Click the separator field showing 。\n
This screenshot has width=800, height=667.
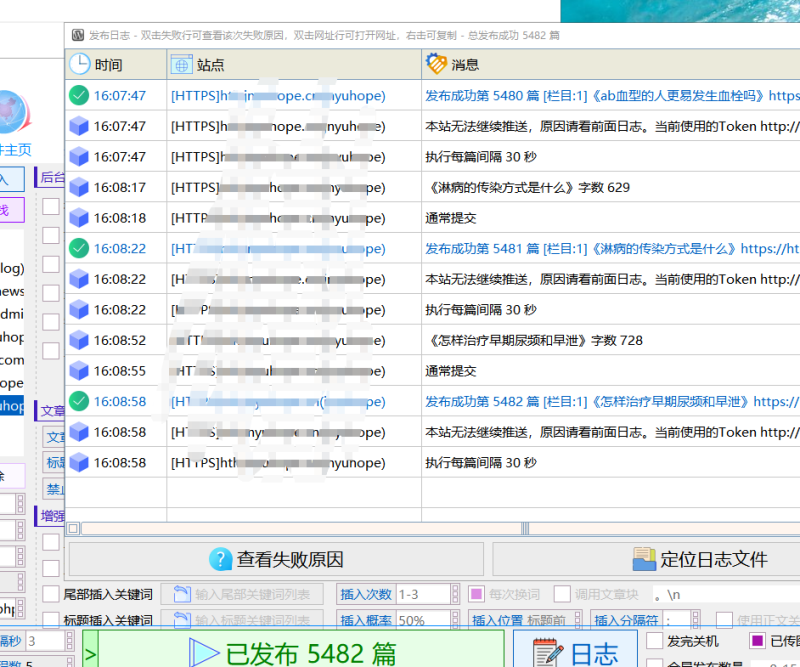726,595
